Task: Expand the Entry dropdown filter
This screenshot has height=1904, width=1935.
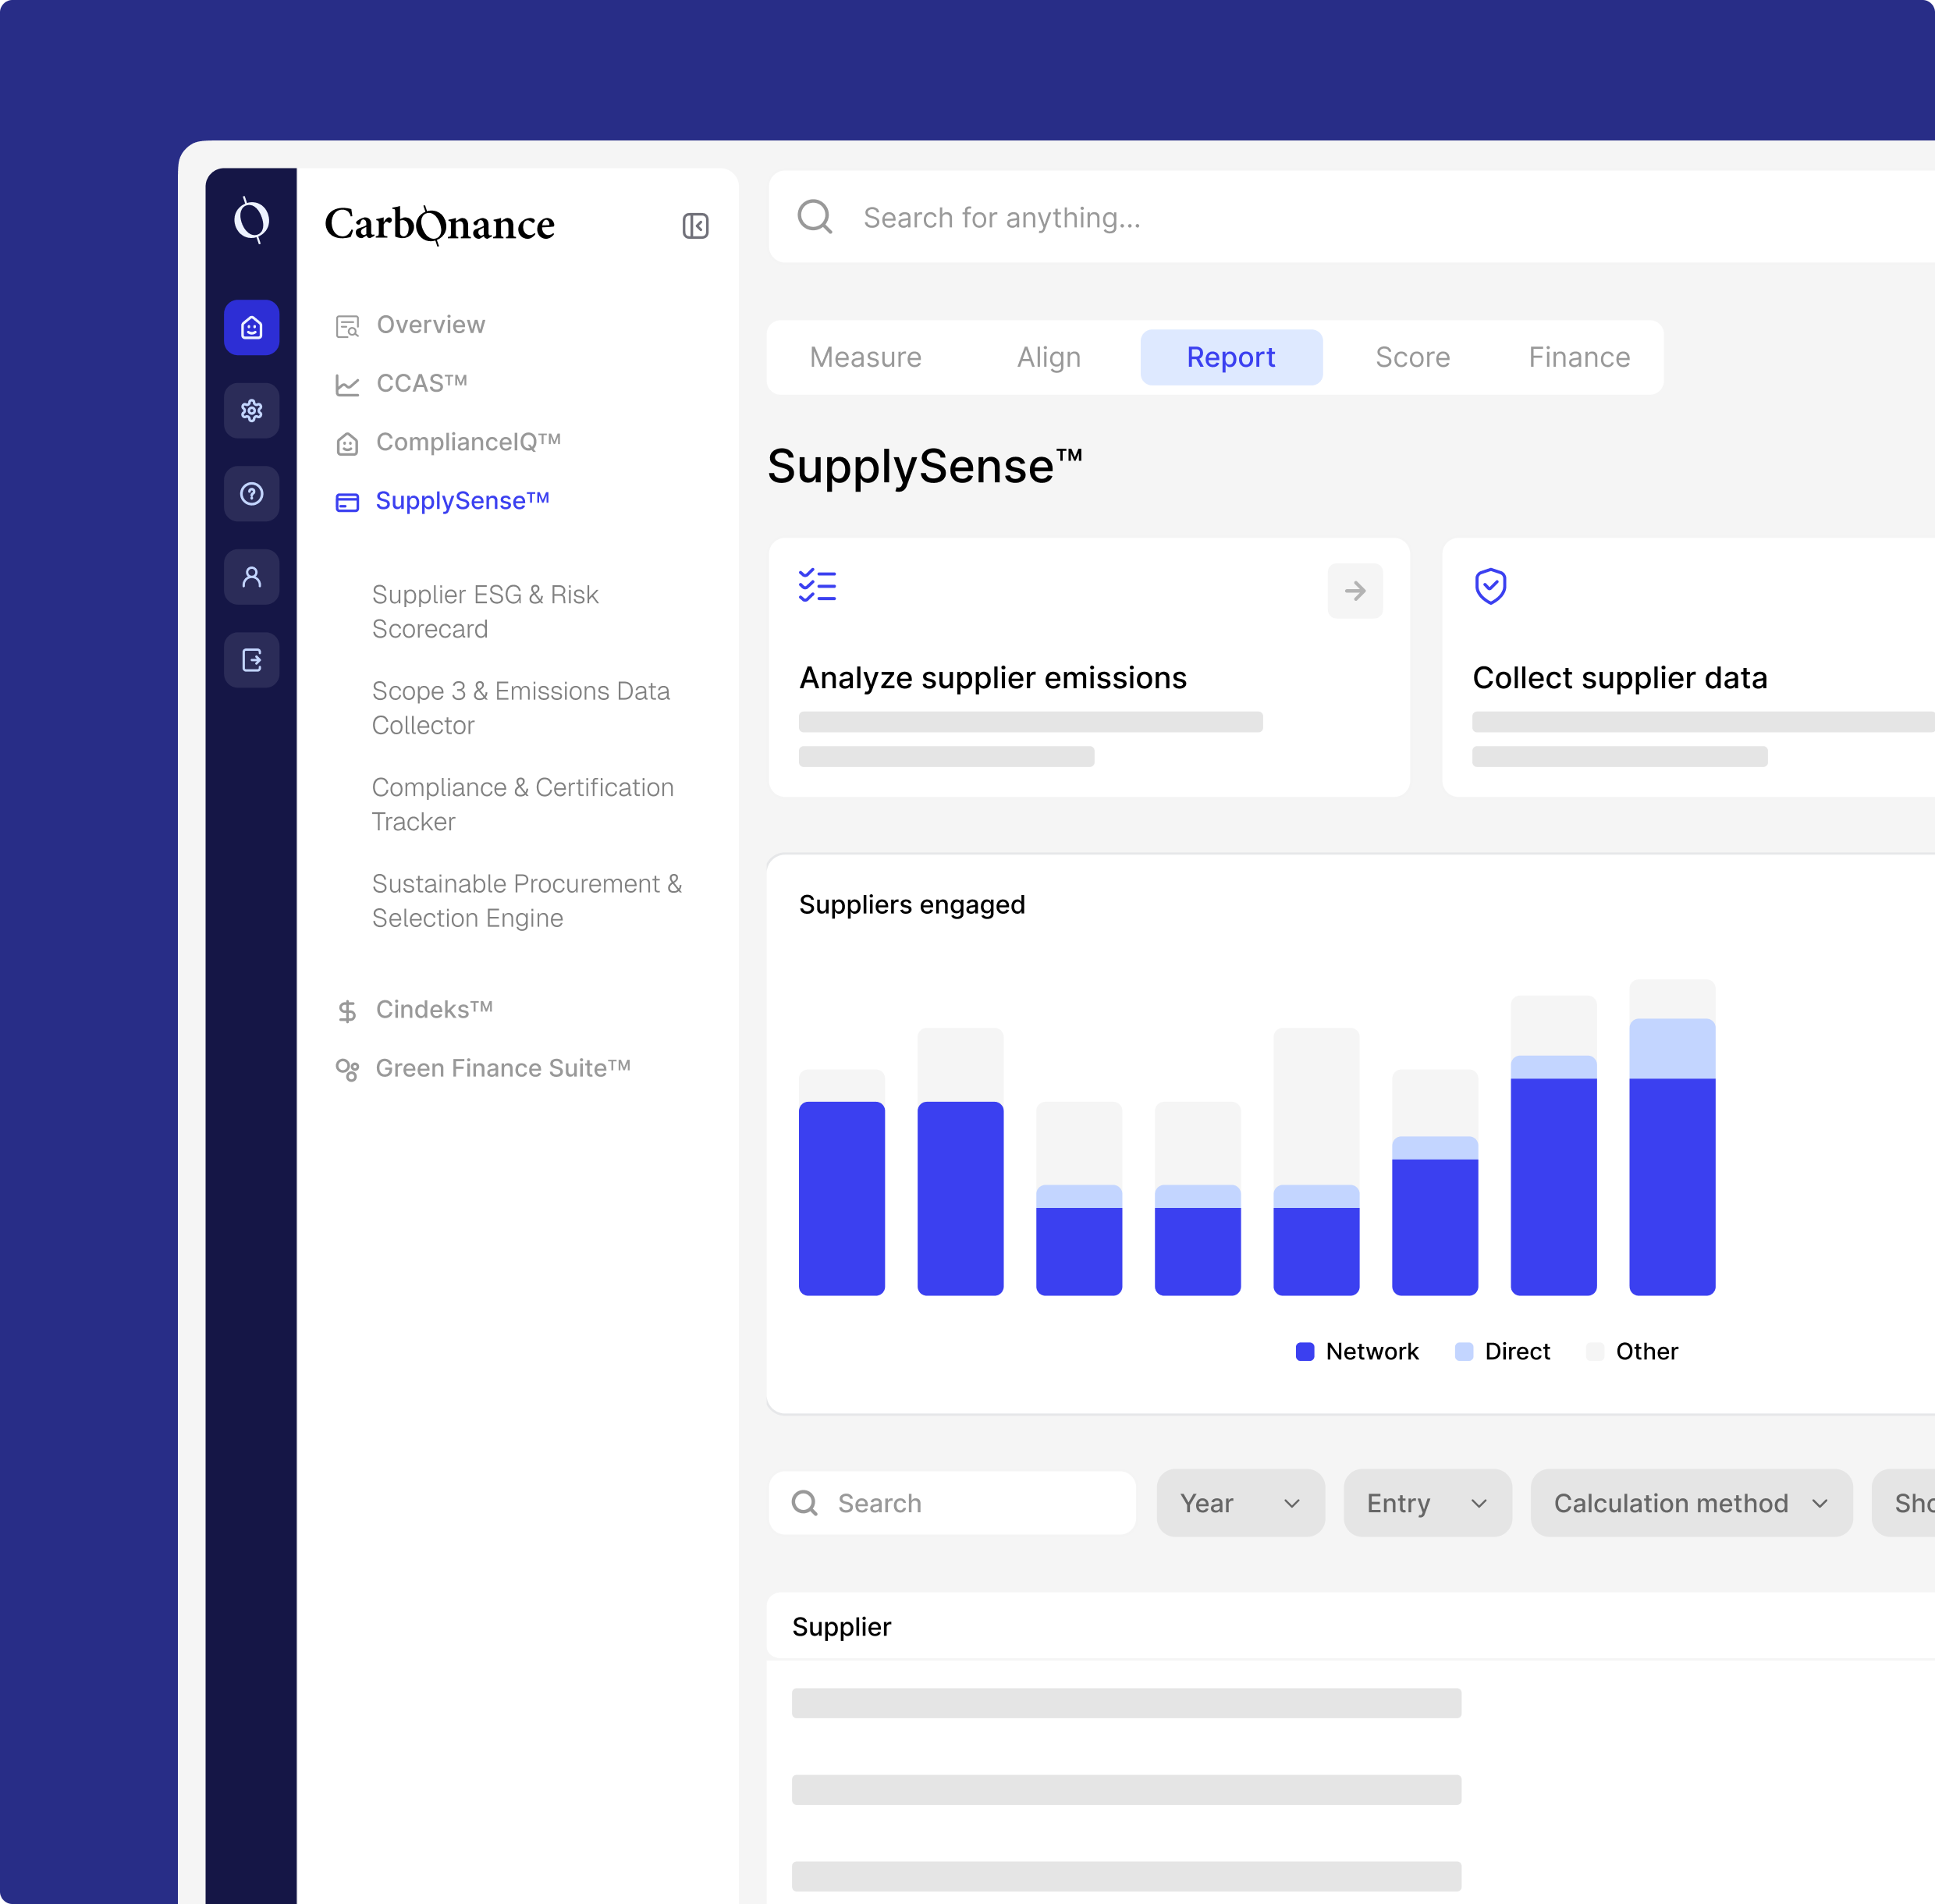Action: pos(1426,1503)
